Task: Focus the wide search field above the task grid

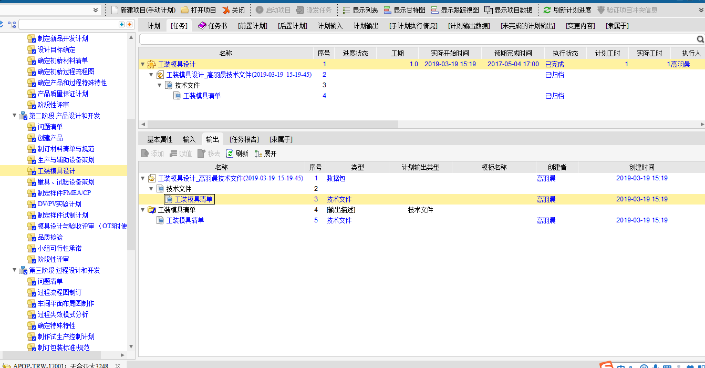Action: pyautogui.click(x=418, y=40)
